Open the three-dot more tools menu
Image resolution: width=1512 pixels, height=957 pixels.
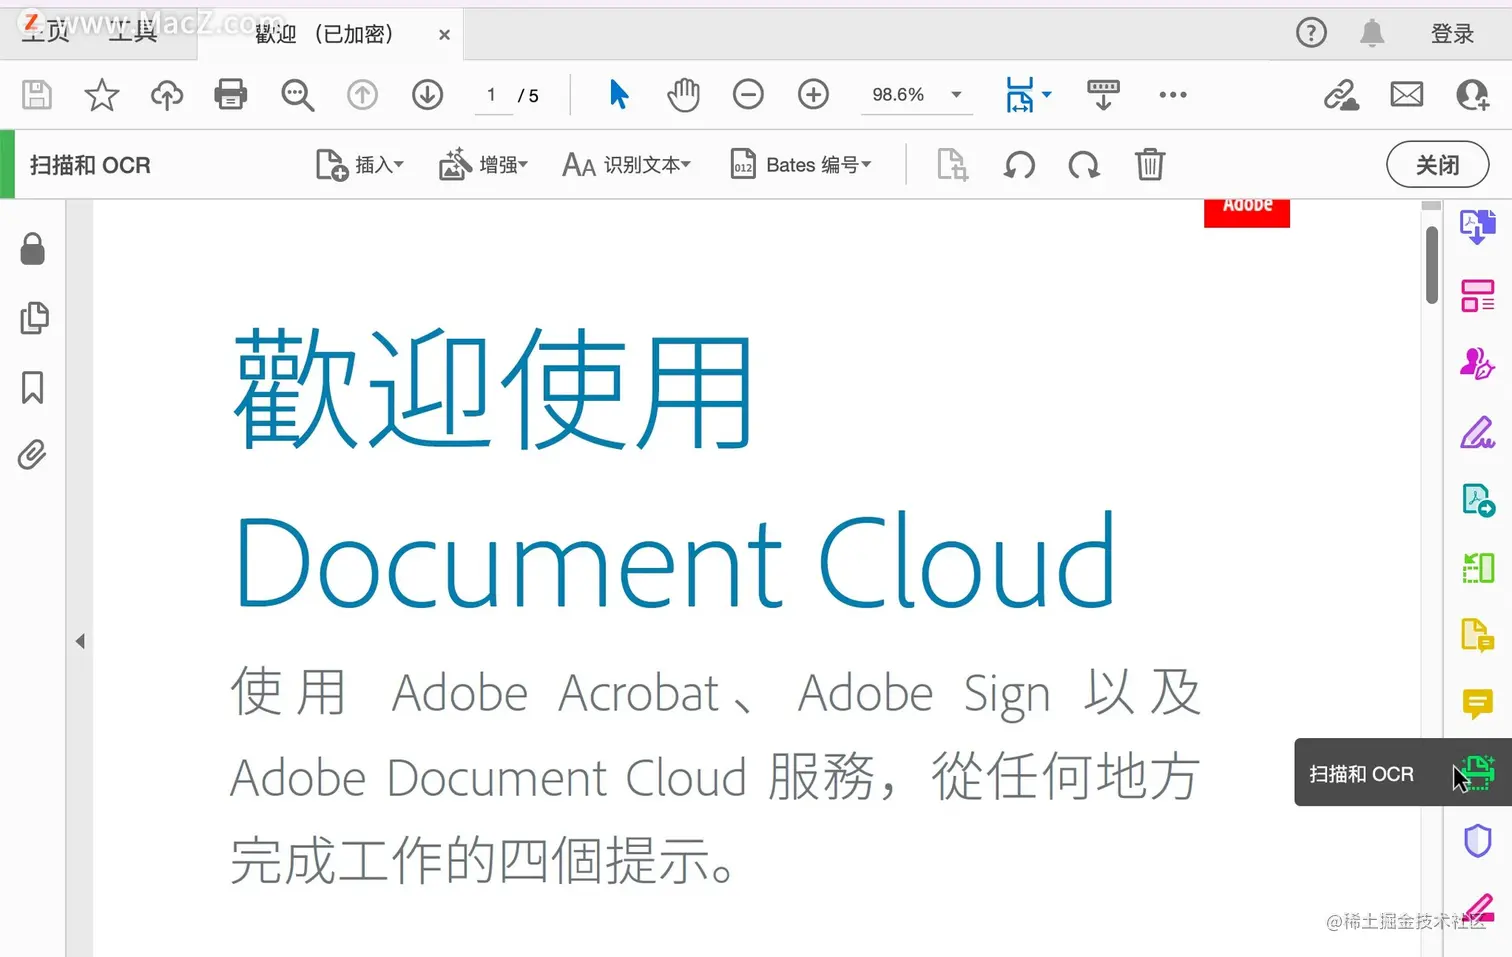[1173, 95]
